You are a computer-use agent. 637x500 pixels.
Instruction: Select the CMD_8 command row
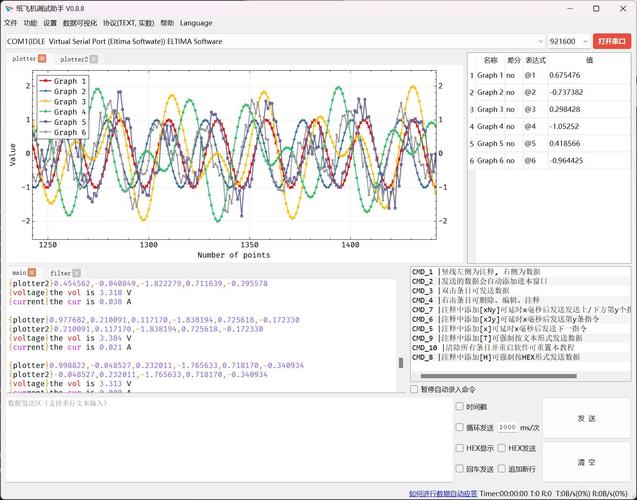coord(521,357)
